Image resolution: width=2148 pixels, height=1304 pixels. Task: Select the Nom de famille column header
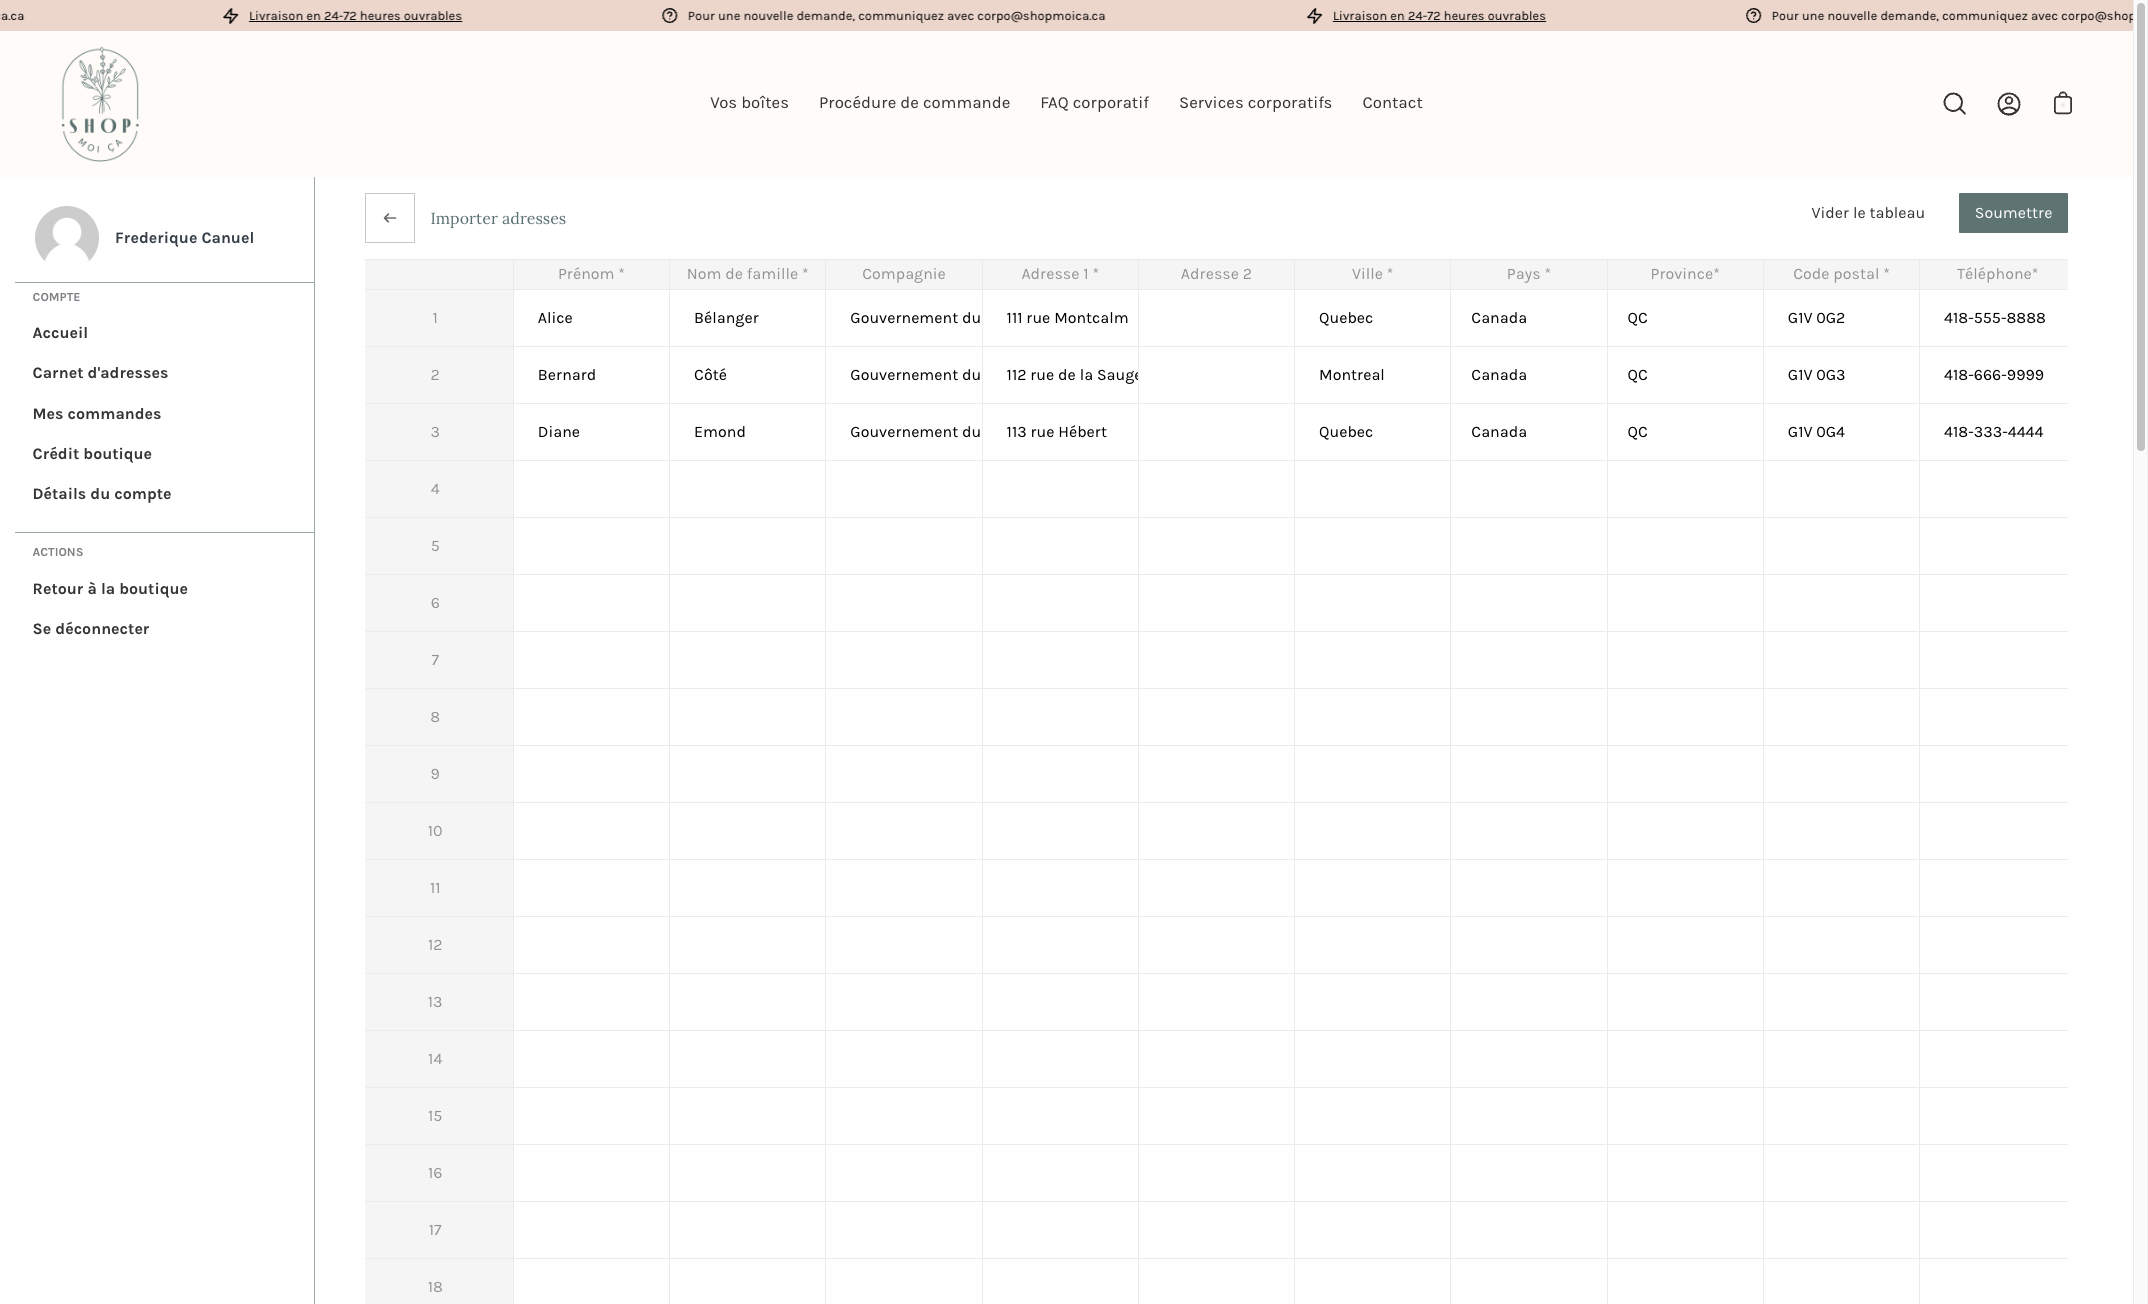click(x=747, y=274)
